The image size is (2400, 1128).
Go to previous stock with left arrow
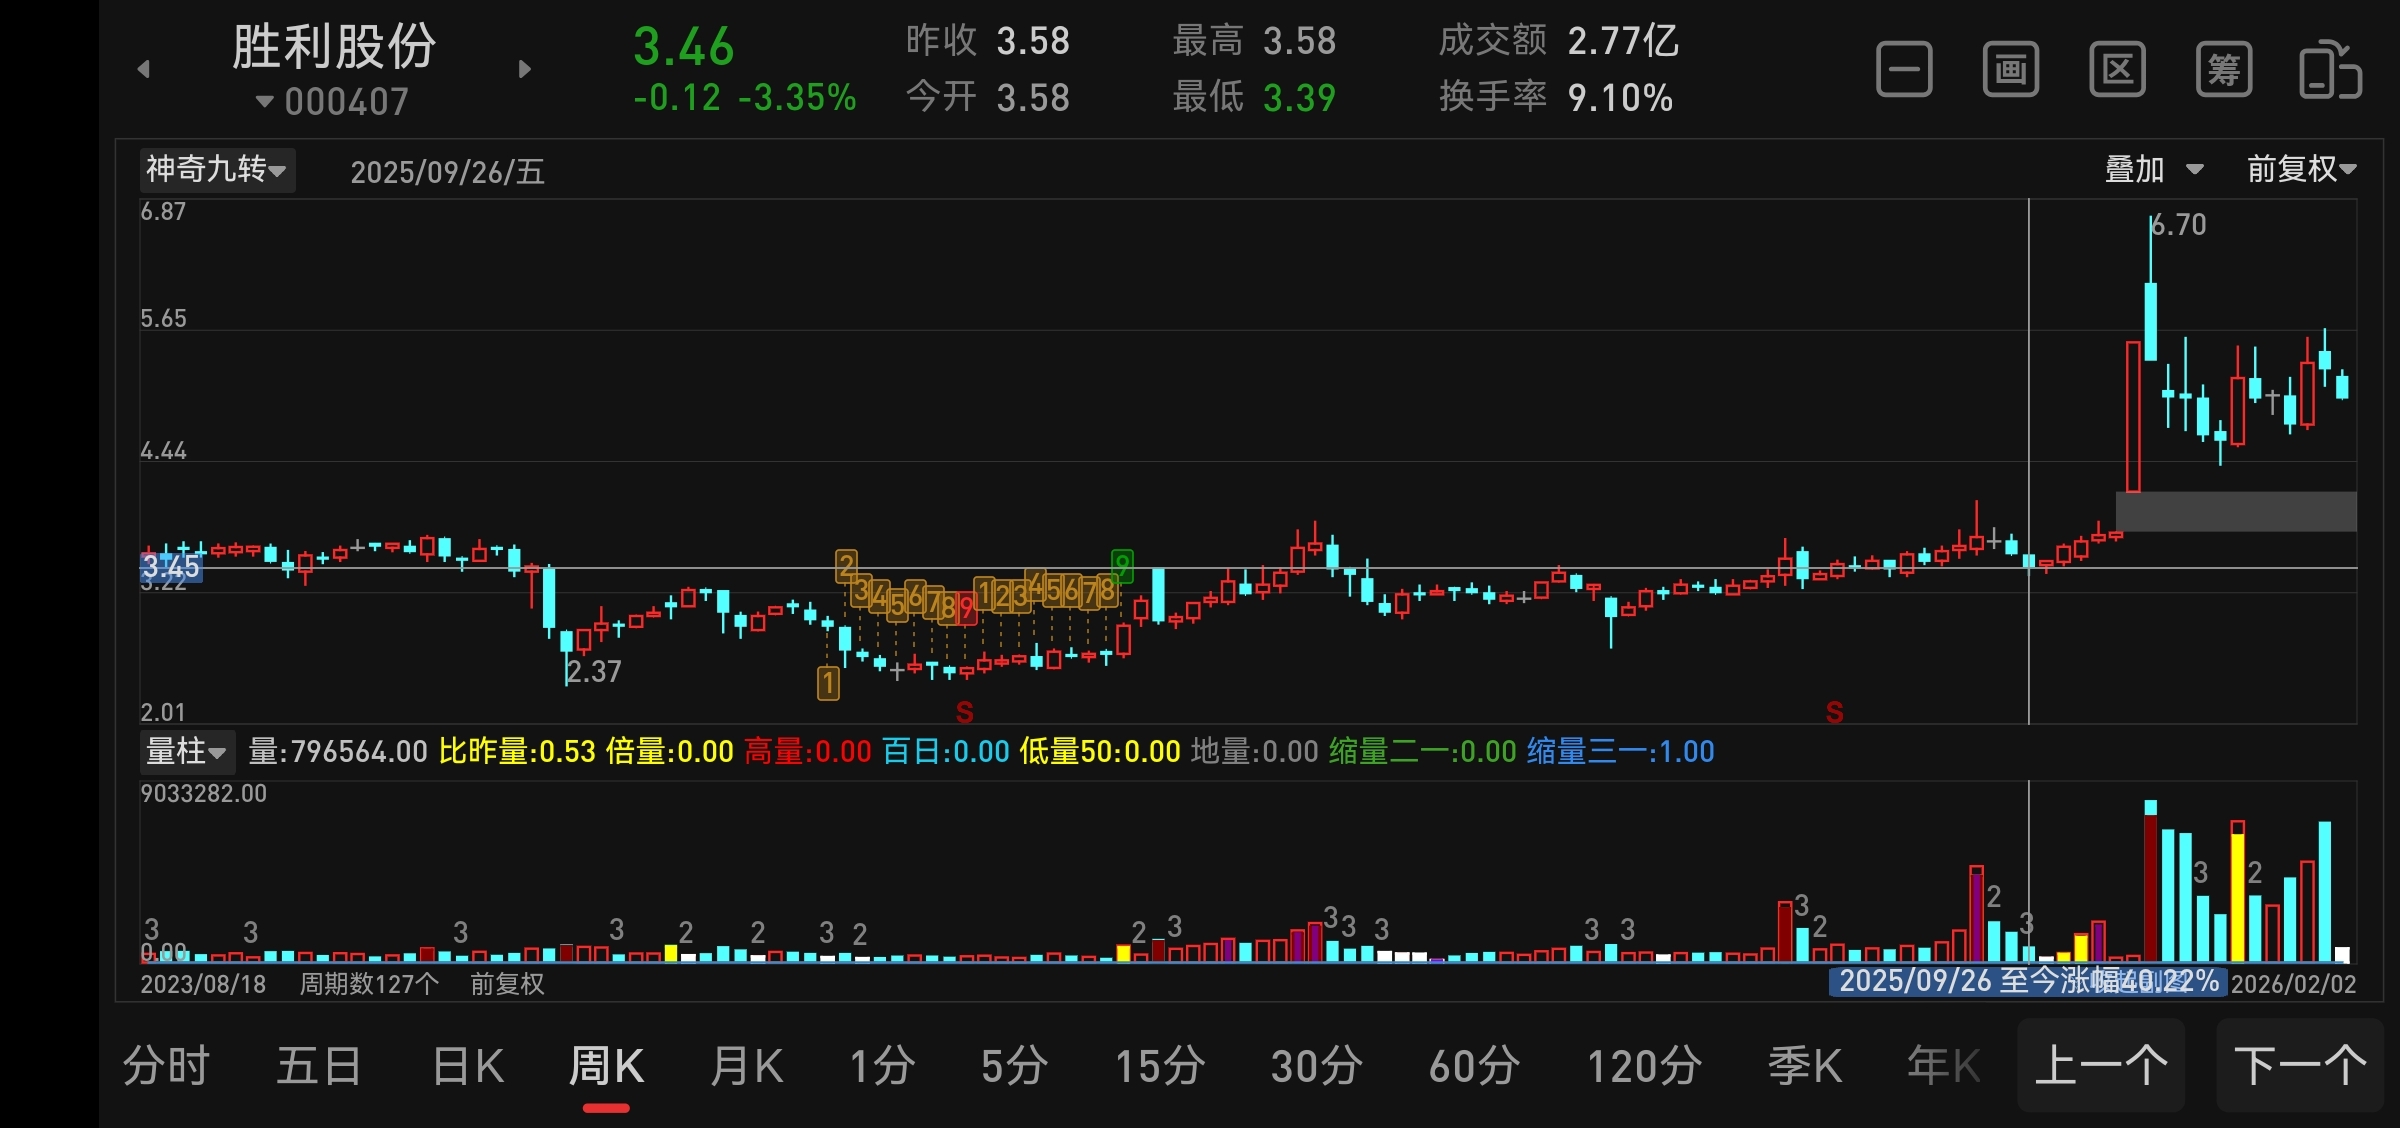(144, 69)
